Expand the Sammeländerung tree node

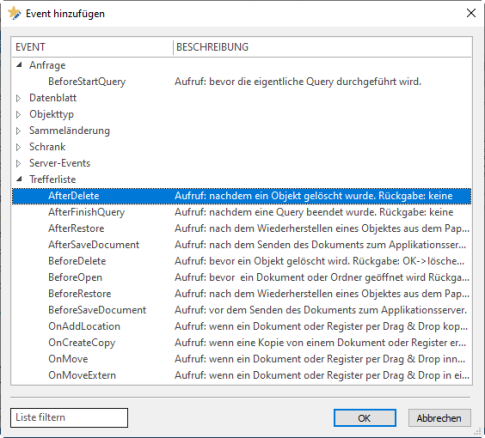click(x=19, y=131)
